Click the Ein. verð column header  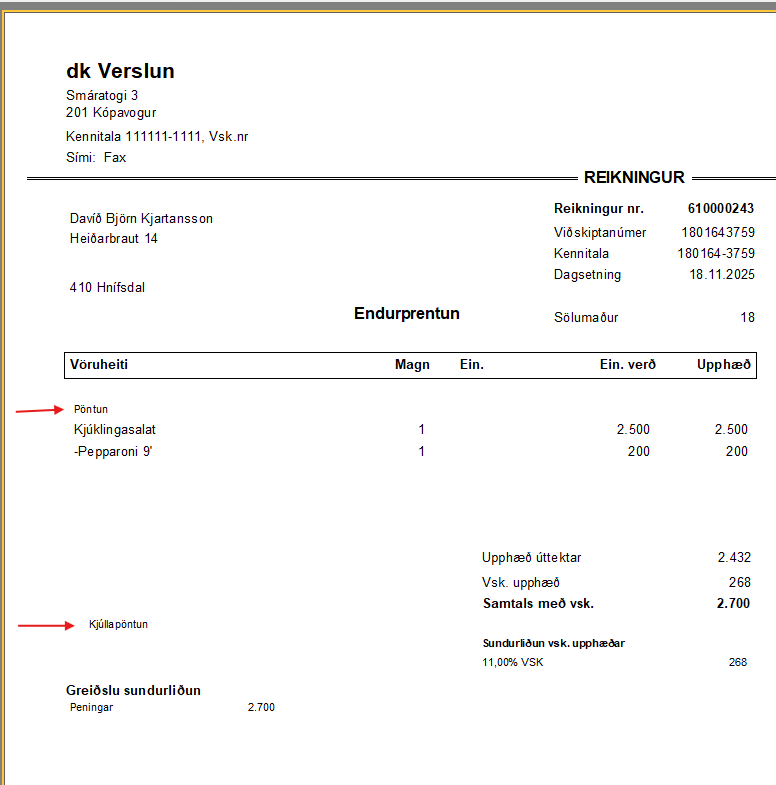pyautogui.click(x=627, y=365)
